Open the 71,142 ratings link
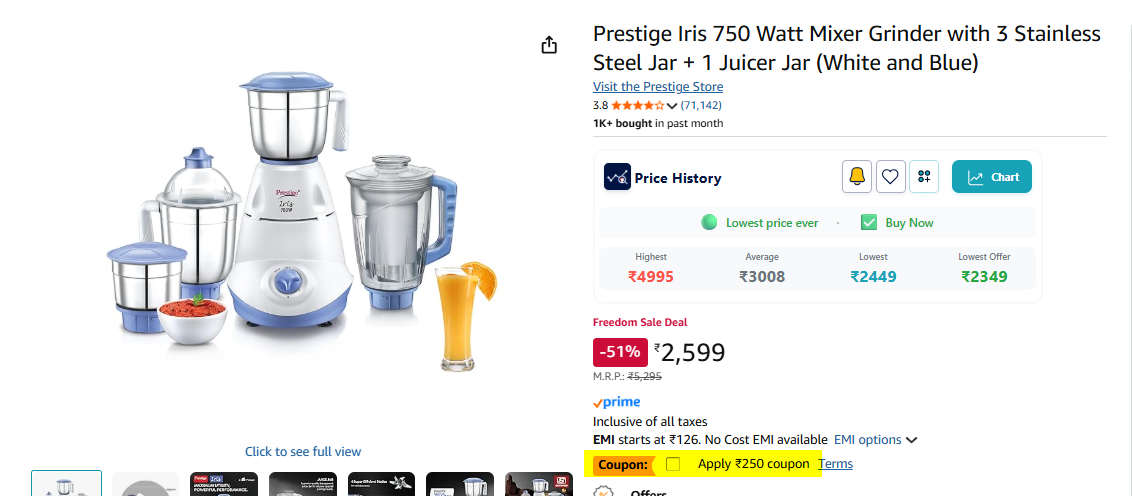This screenshot has height=496, width=1132. [701, 105]
